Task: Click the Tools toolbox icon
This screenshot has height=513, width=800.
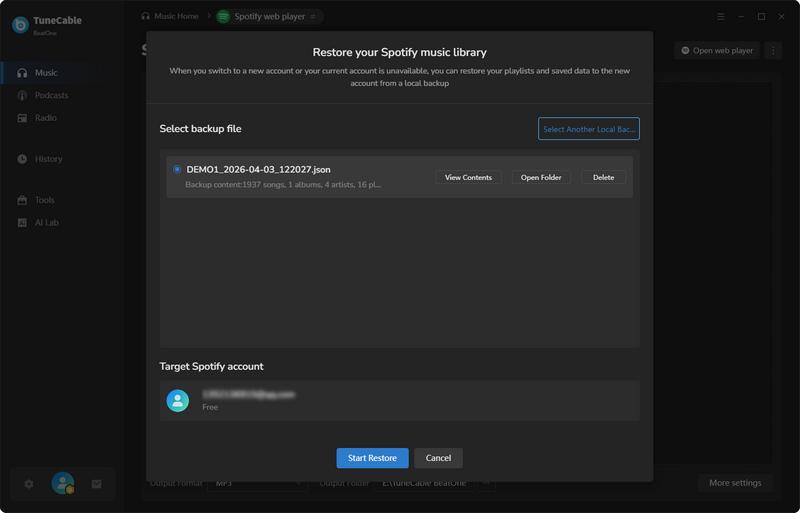Action: (22, 200)
